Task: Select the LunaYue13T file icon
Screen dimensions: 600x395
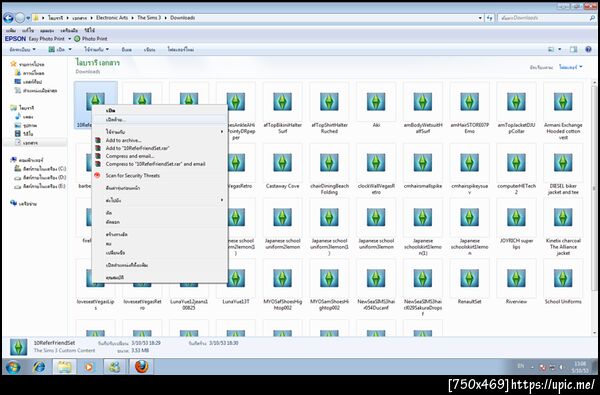Action: 236,278
